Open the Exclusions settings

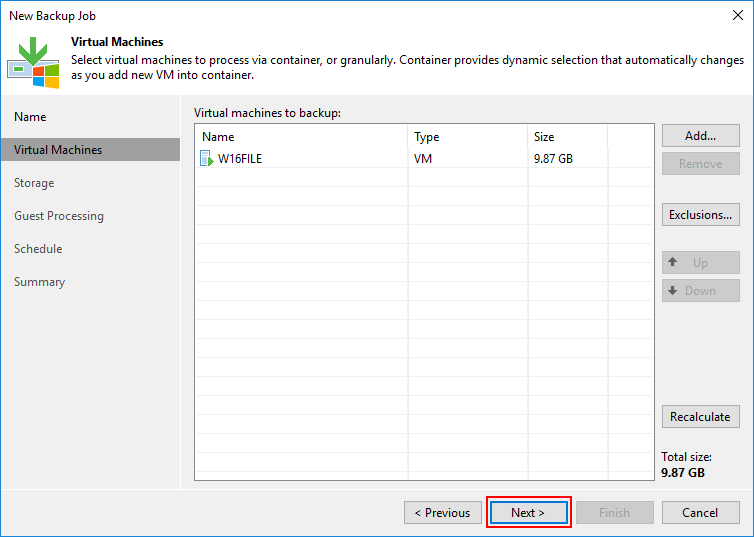click(701, 215)
